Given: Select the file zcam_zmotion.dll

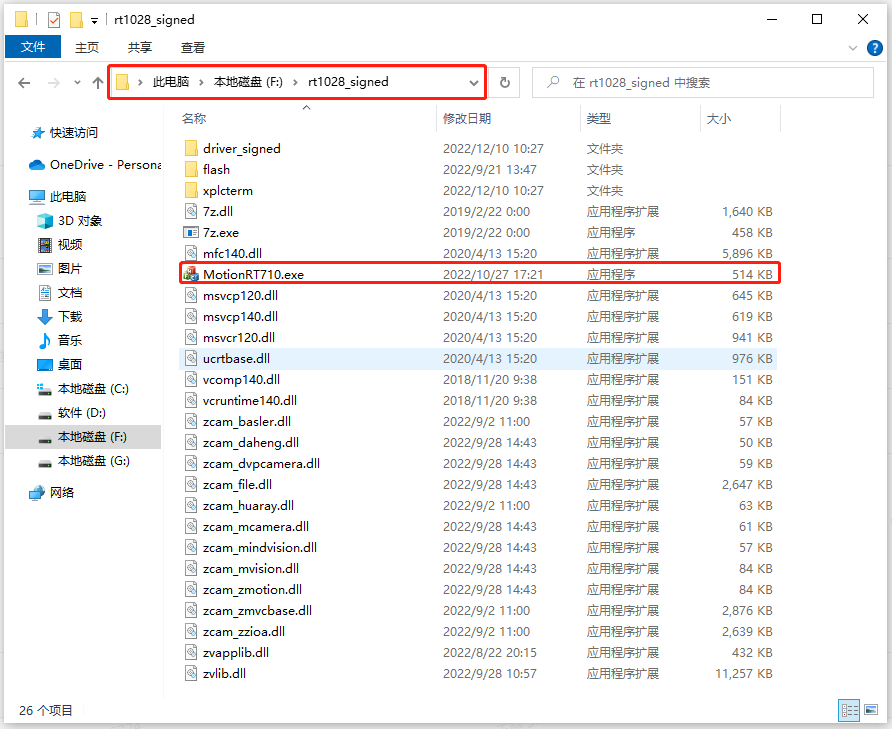Looking at the screenshot, I should click(252, 590).
